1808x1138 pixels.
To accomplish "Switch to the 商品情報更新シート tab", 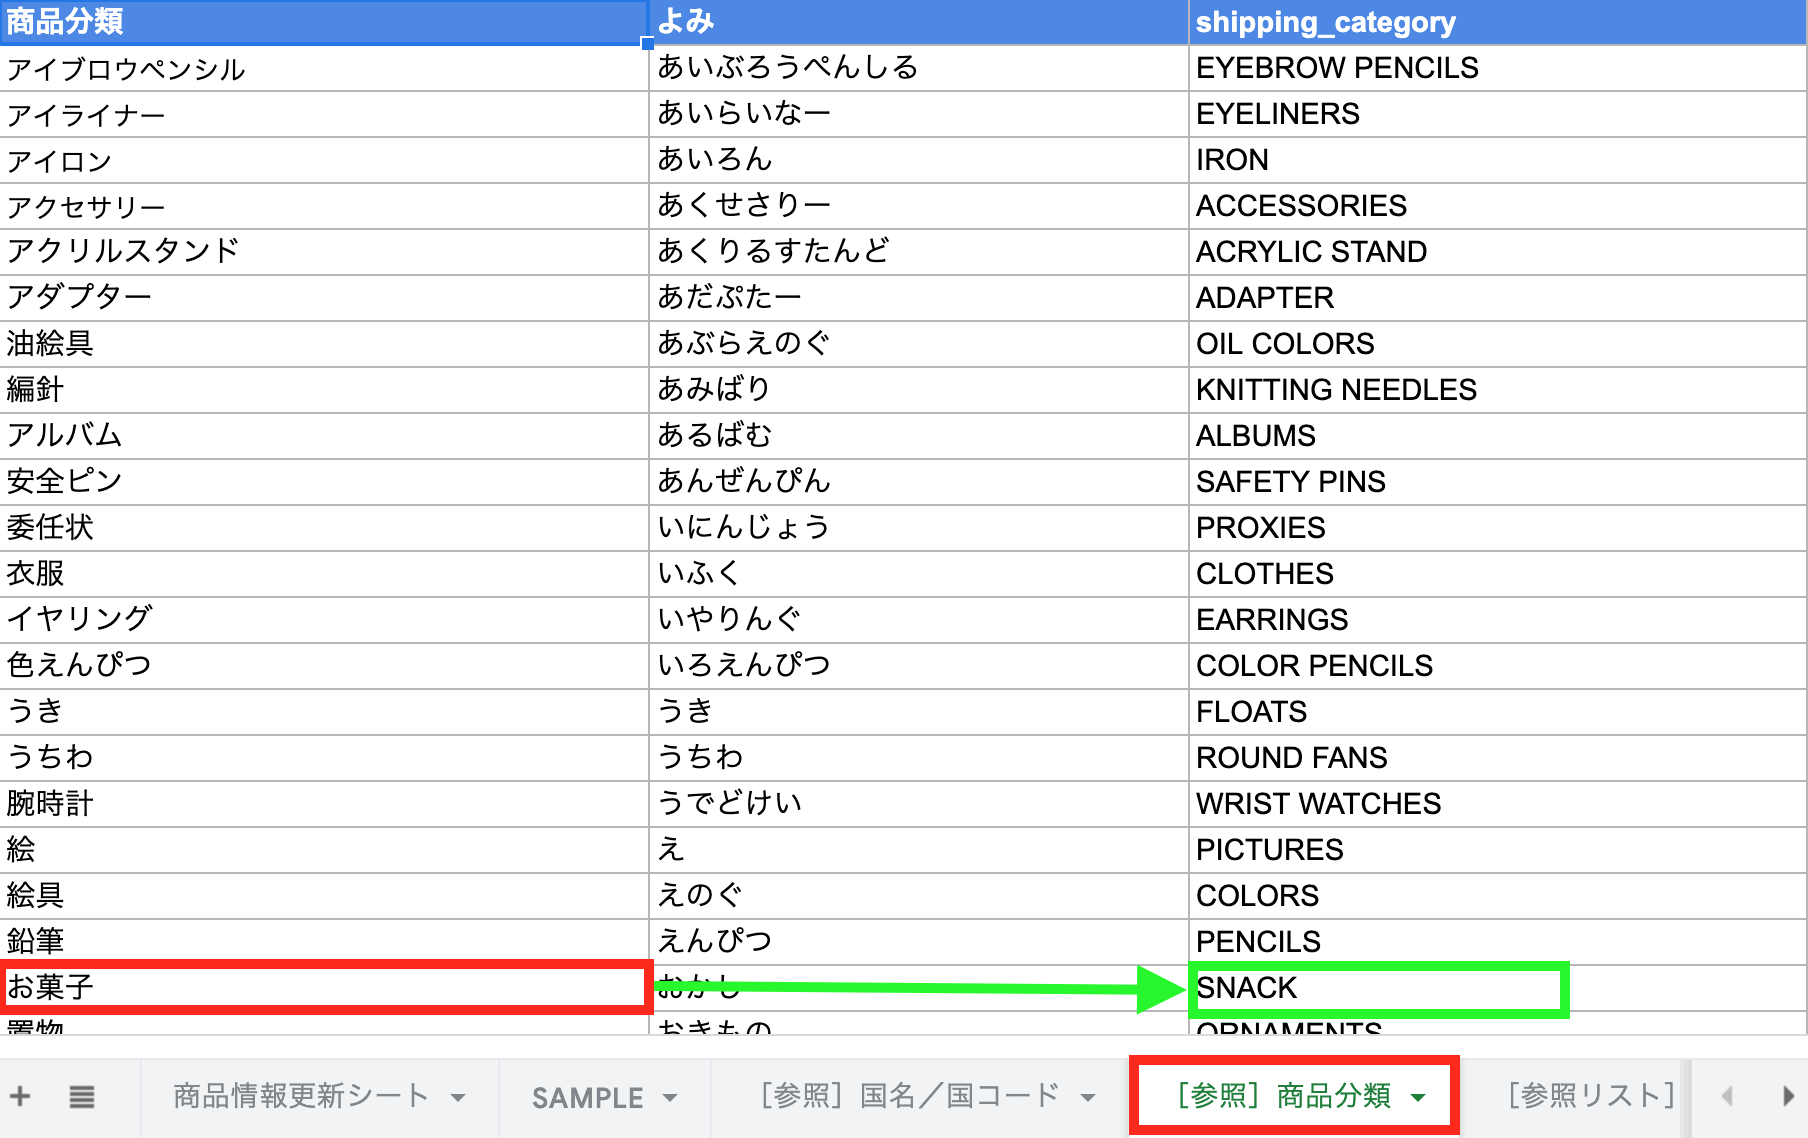I will point(300,1096).
